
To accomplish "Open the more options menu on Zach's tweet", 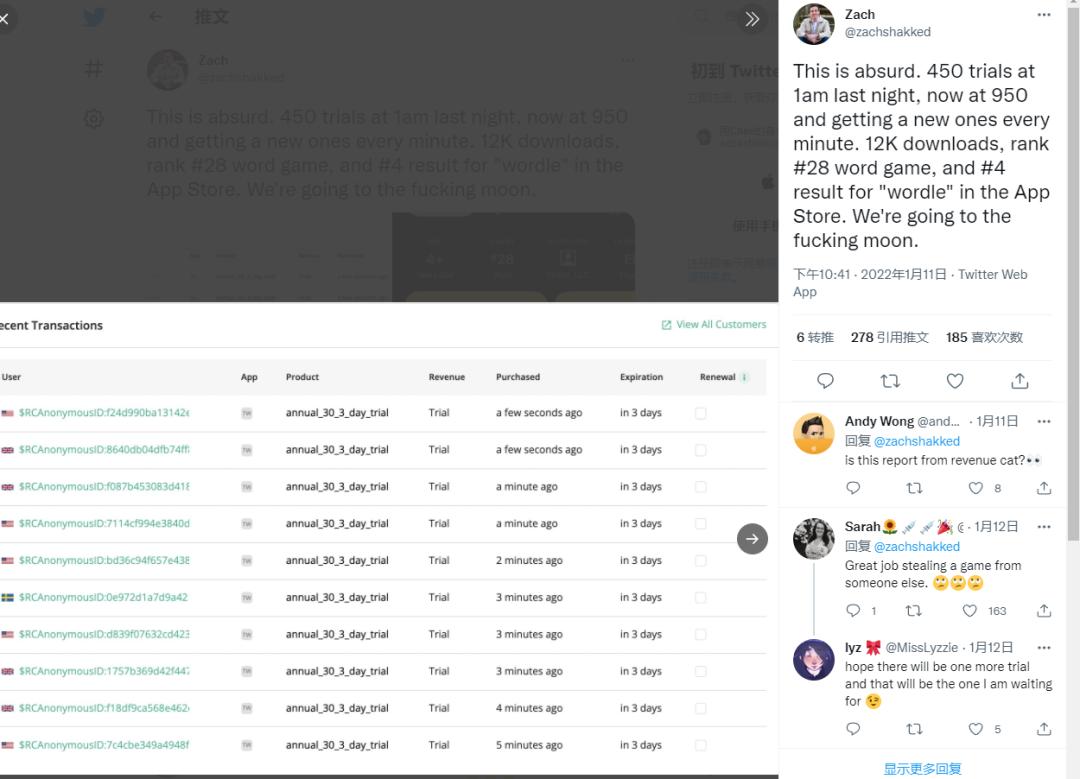I will coord(1043,15).
